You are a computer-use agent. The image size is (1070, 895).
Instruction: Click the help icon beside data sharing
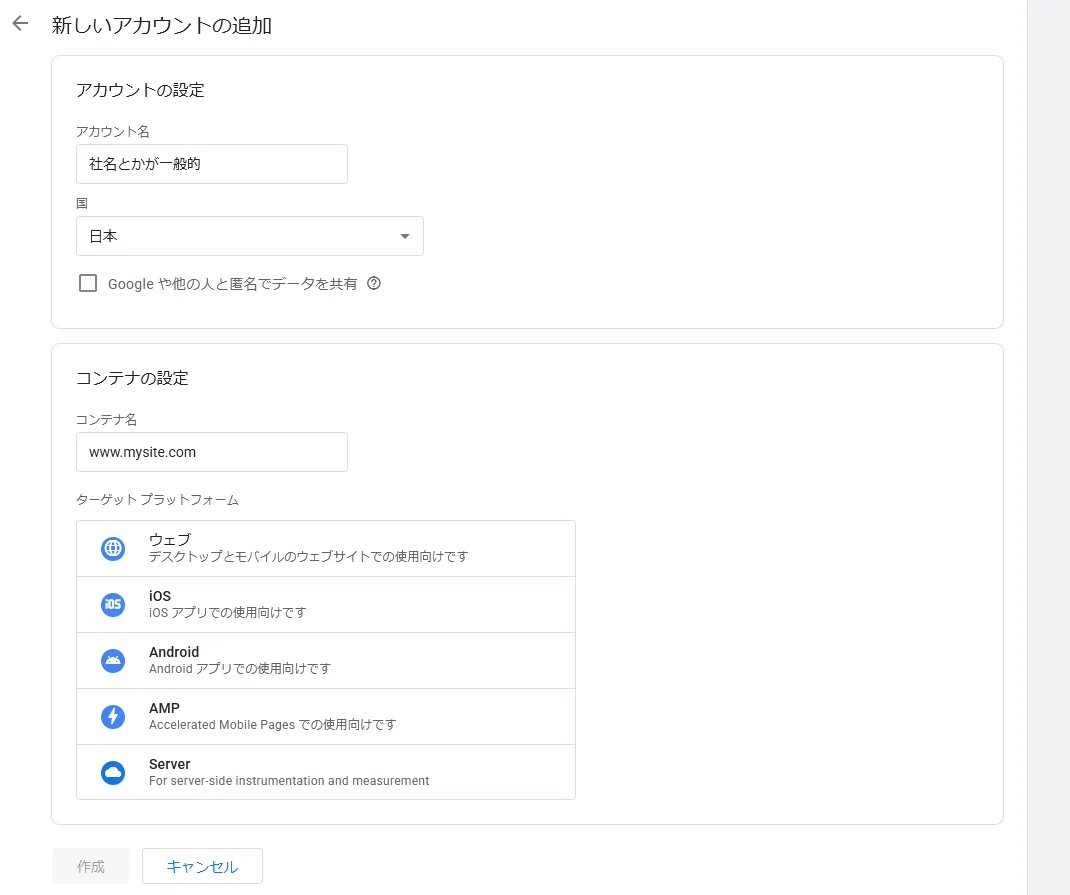pyautogui.click(x=374, y=283)
